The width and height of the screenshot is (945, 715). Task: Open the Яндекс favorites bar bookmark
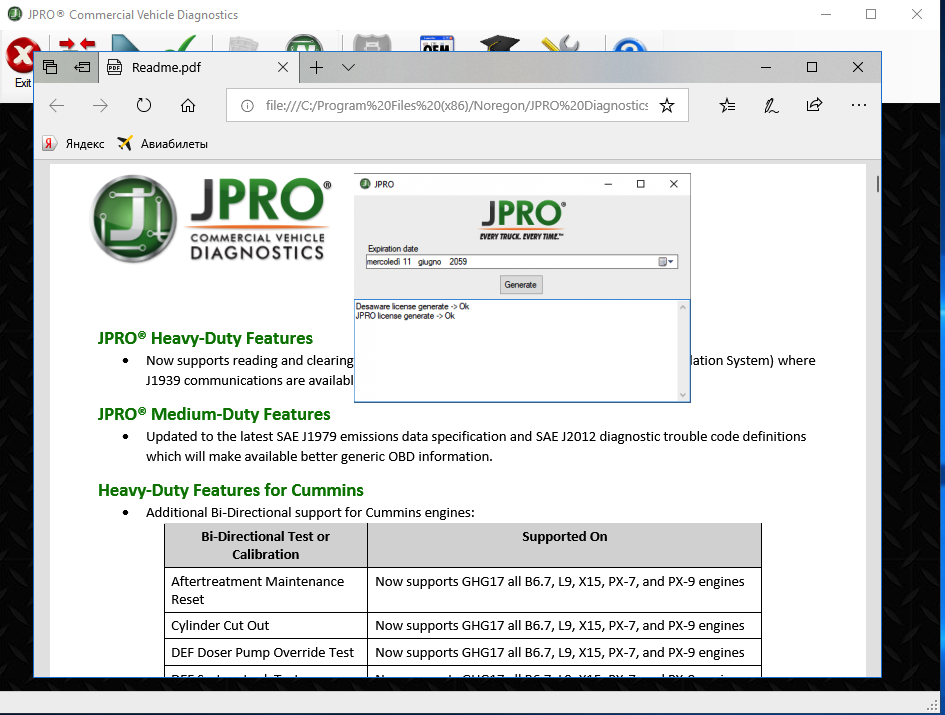74,143
